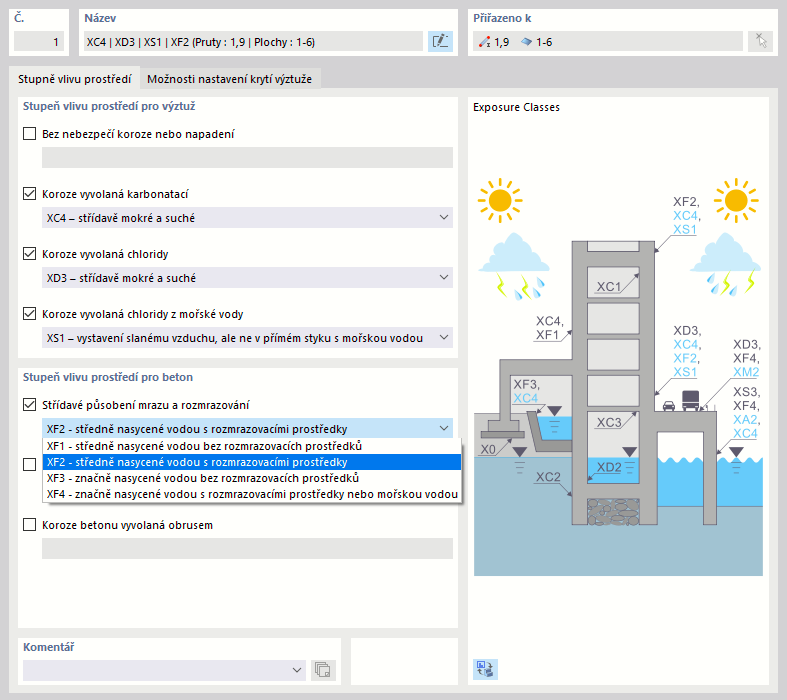787x700 pixels.
Task: Choose XF4 nebo mořskou vodou option
Action: click(251, 494)
